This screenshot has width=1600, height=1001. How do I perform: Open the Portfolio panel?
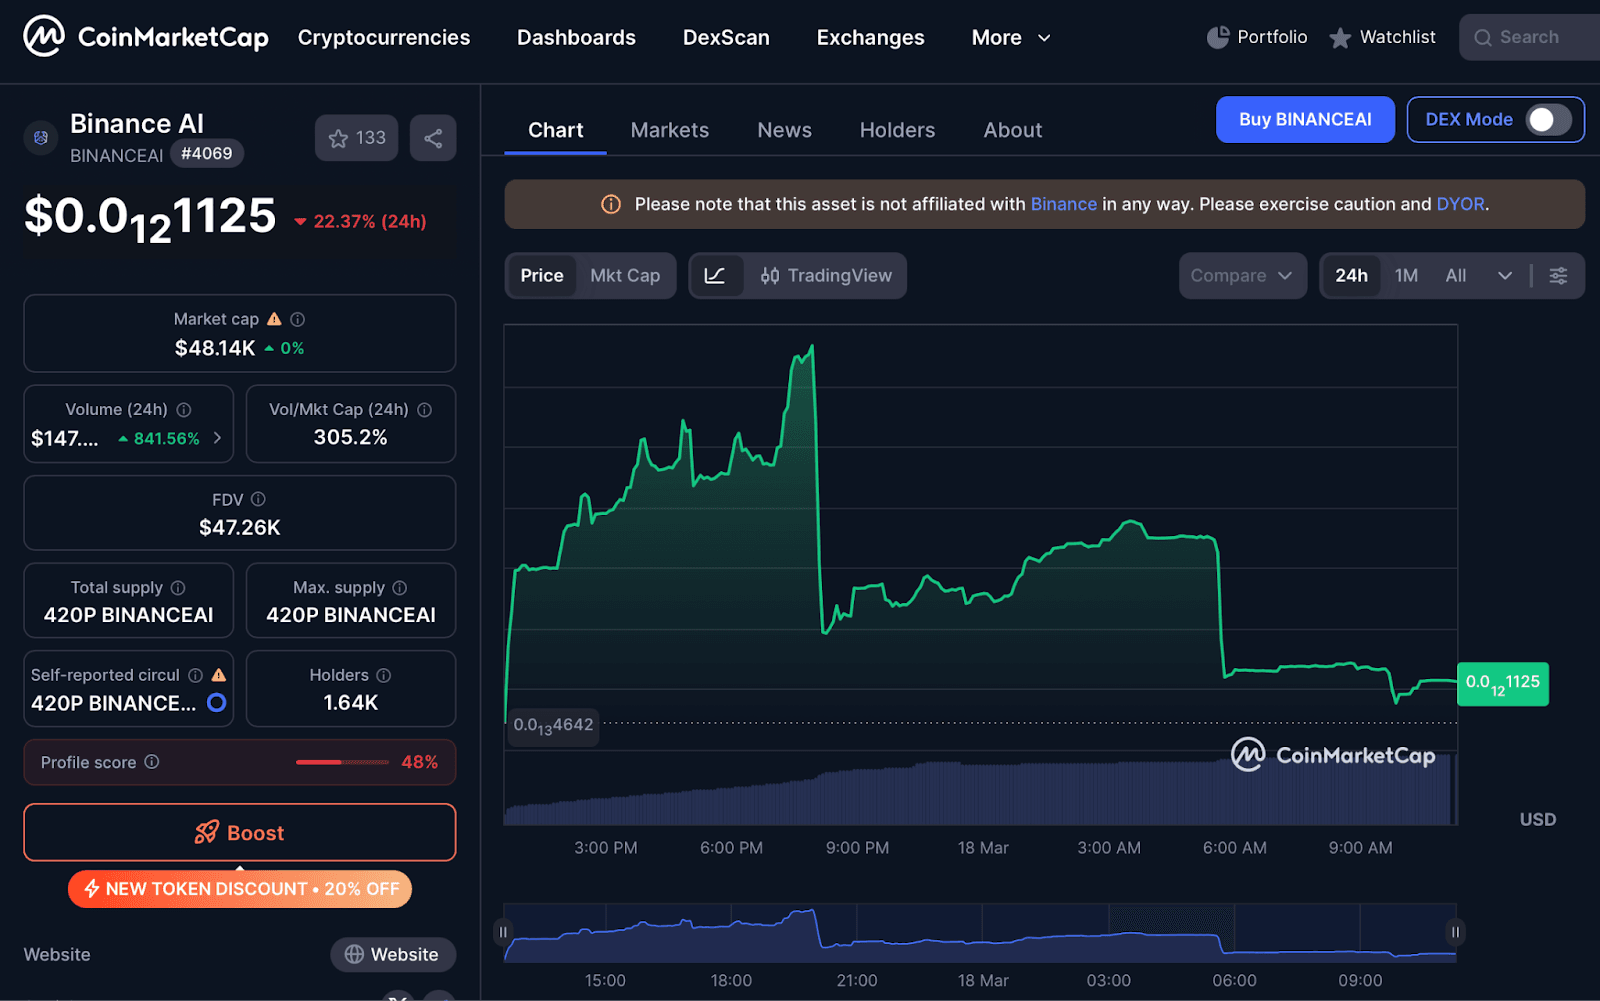(x=1257, y=37)
